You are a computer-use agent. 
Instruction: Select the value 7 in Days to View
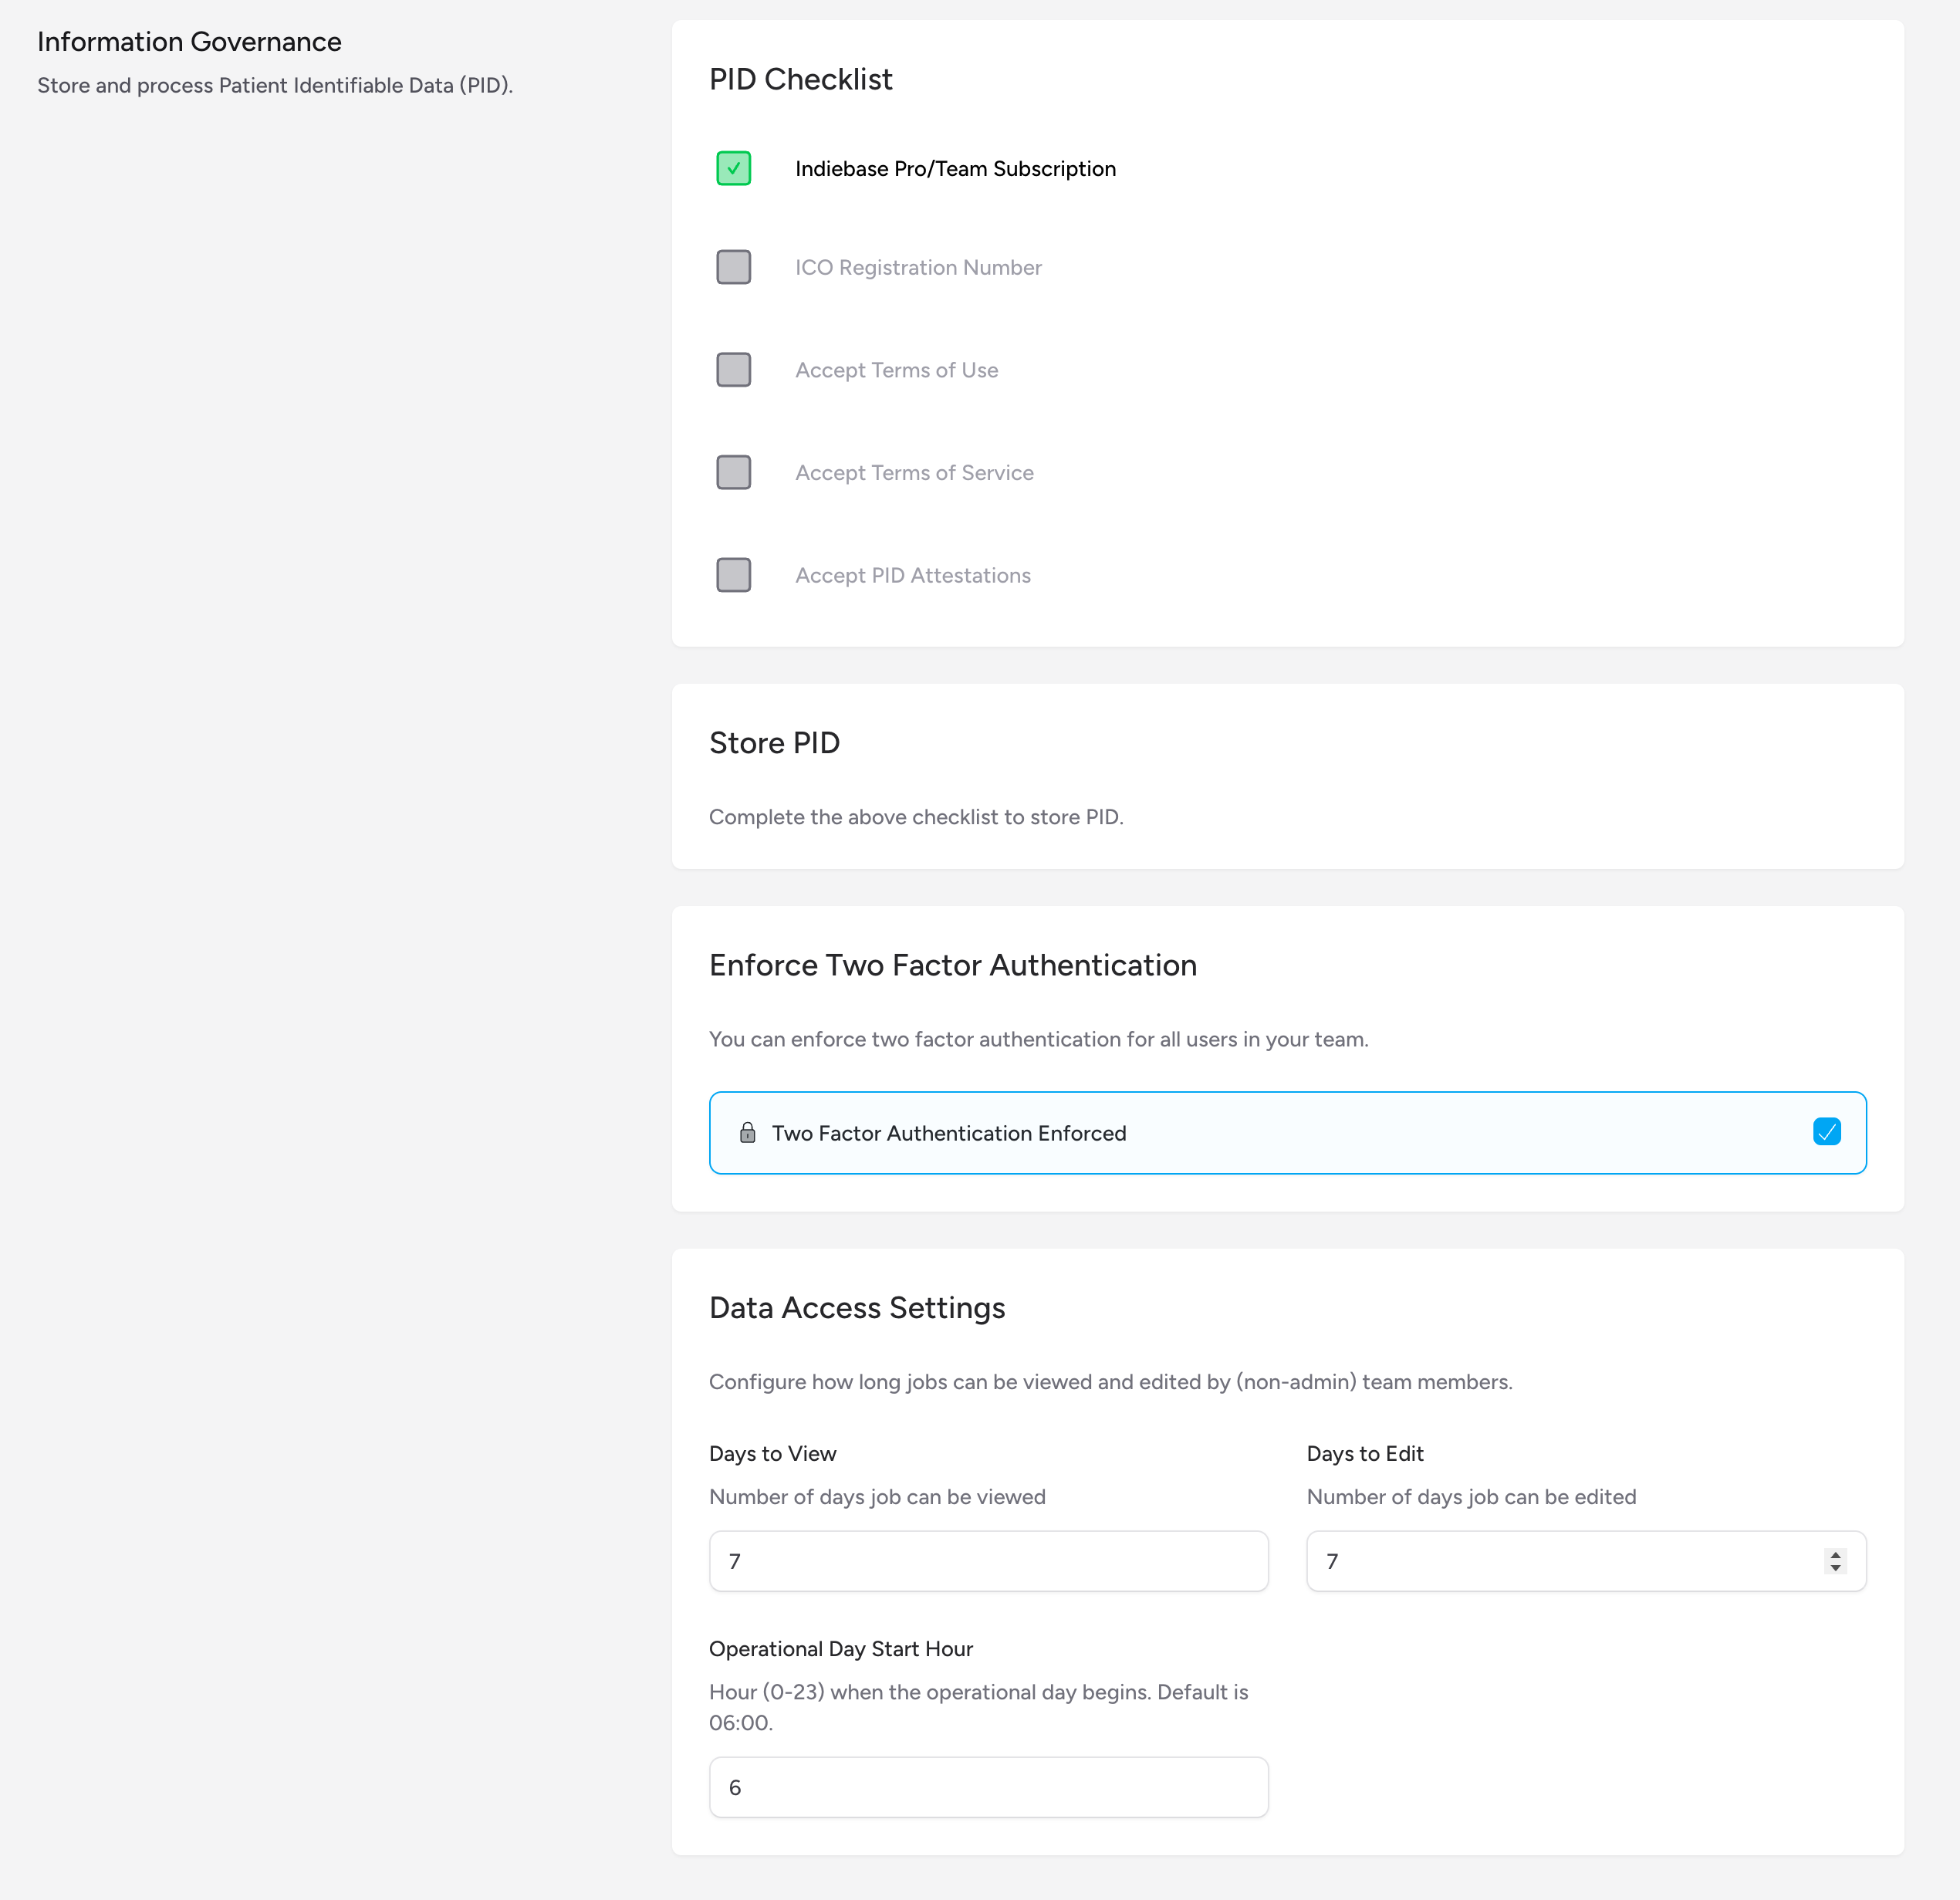(x=736, y=1561)
